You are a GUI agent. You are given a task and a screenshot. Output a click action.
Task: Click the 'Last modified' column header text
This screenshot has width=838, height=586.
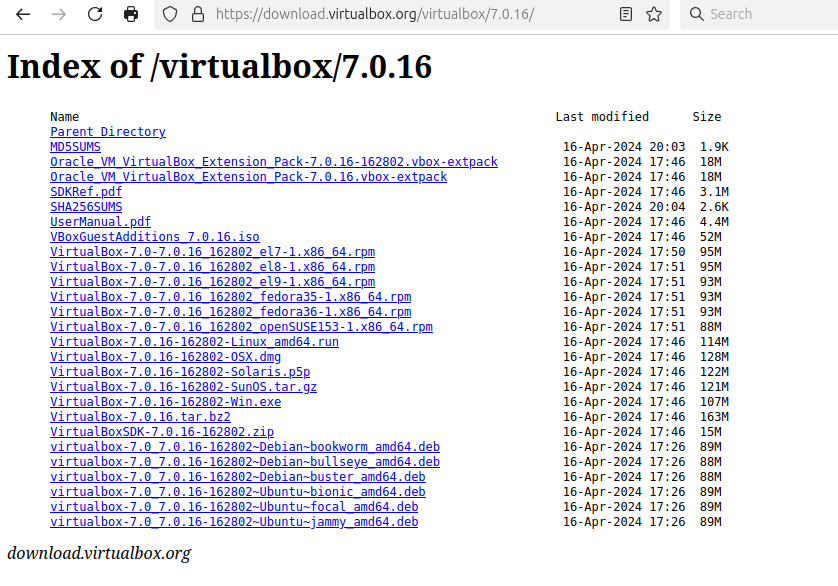pos(602,117)
